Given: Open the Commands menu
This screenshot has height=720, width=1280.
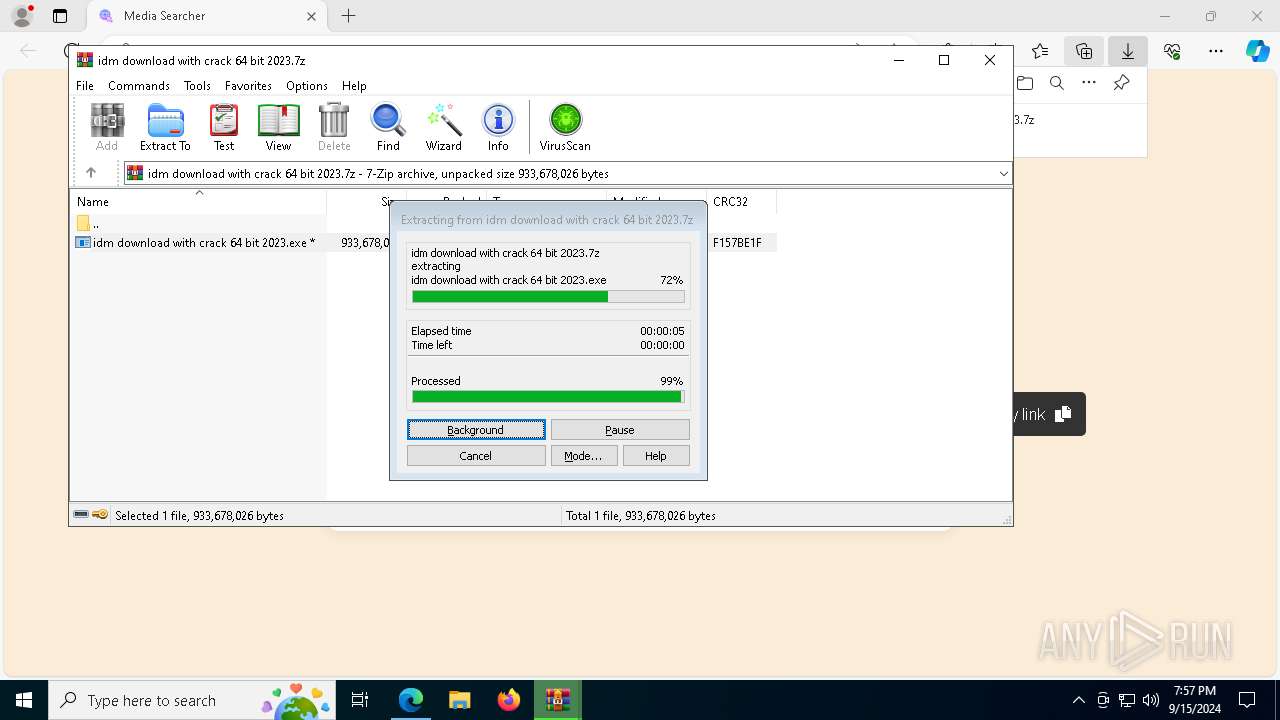Looking at the screenshot, I should pos(139,86).
